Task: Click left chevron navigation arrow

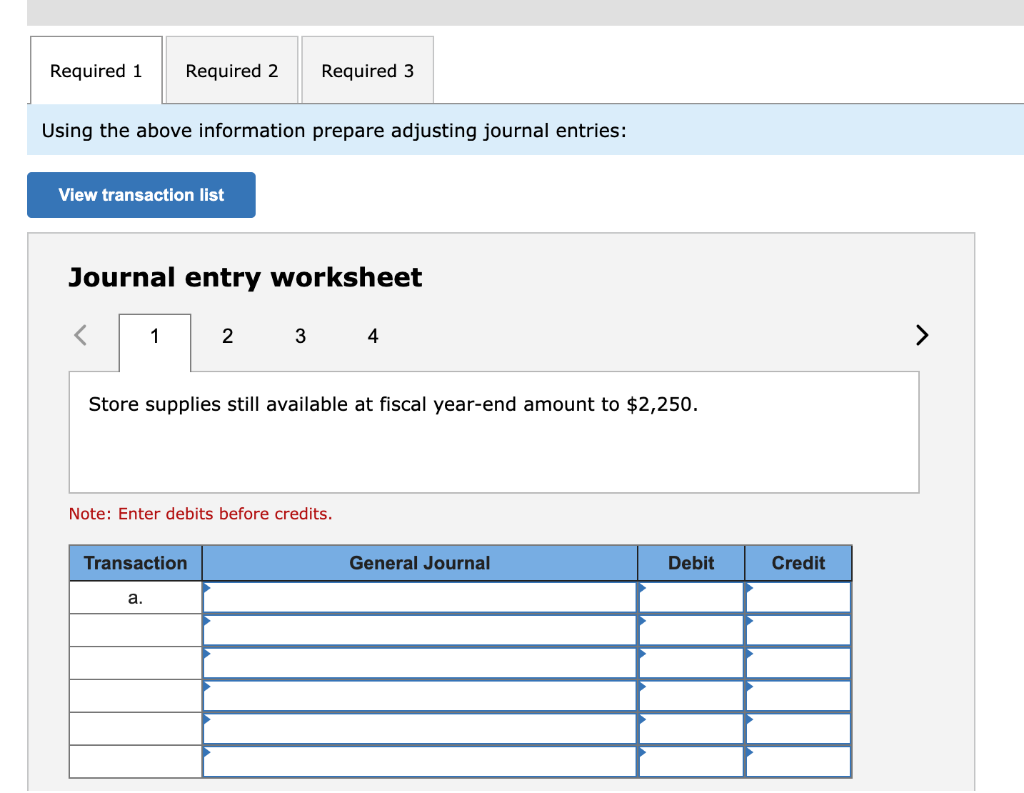Action: point(80,335)
